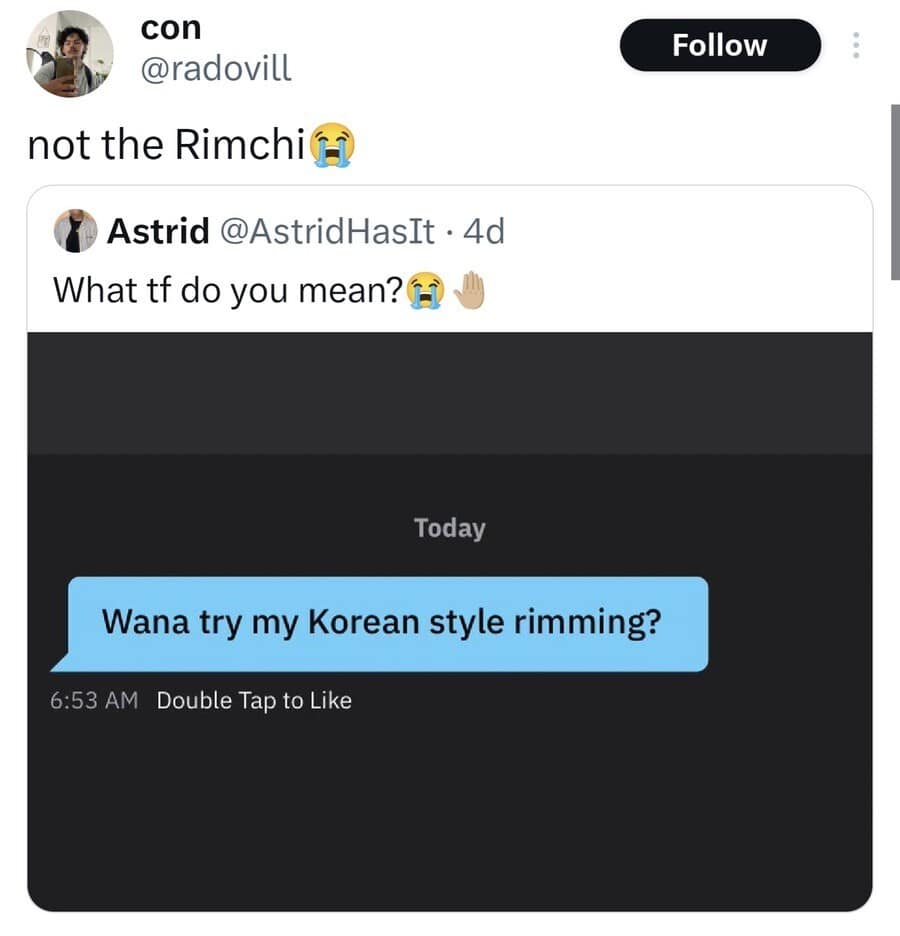Click the tweet text not the Rimchi
This screenshot has height=936, width=900.
click(165, 144)
